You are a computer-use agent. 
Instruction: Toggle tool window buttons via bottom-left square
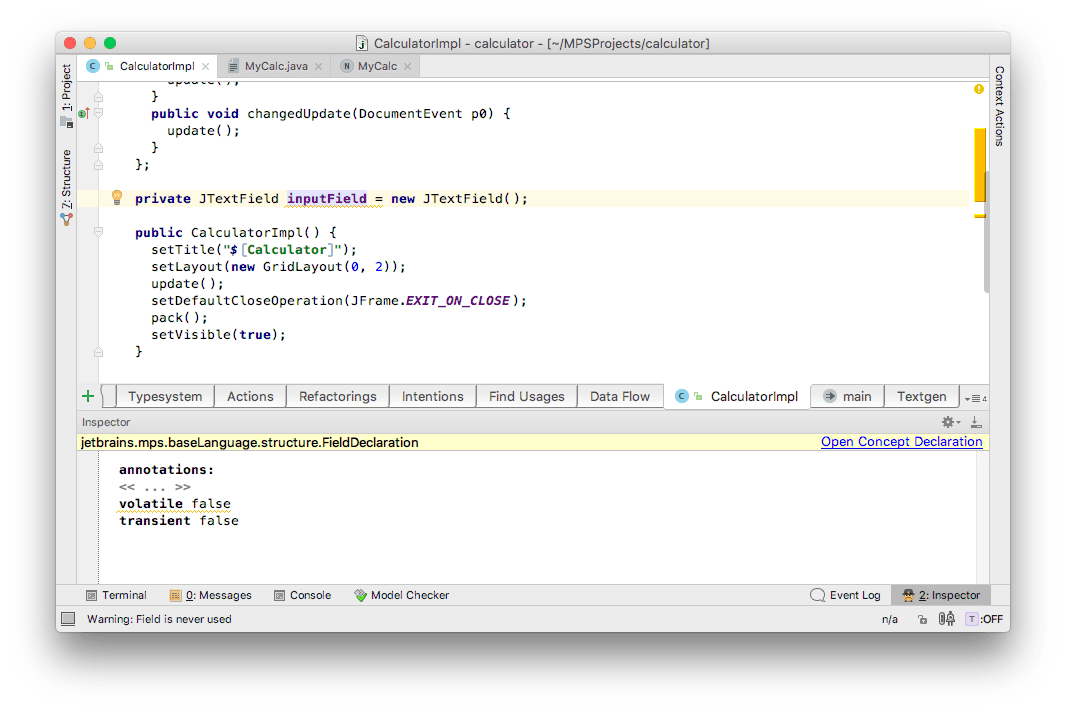(67, 619)
